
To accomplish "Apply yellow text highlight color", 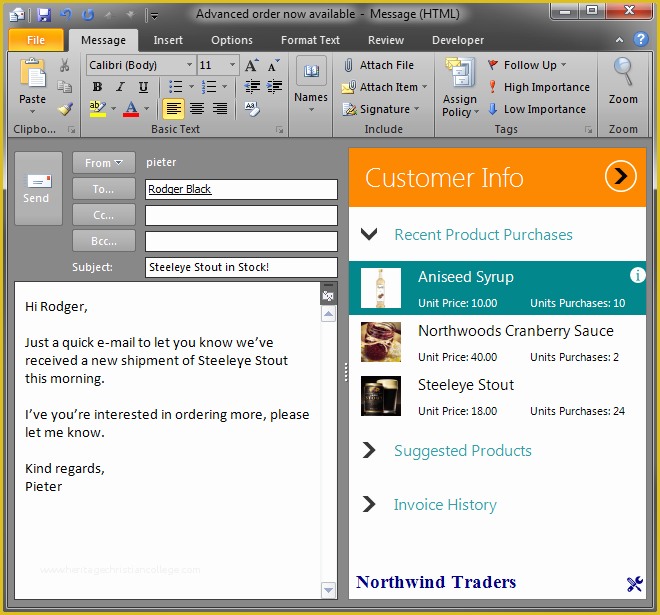I will (98, 109).
